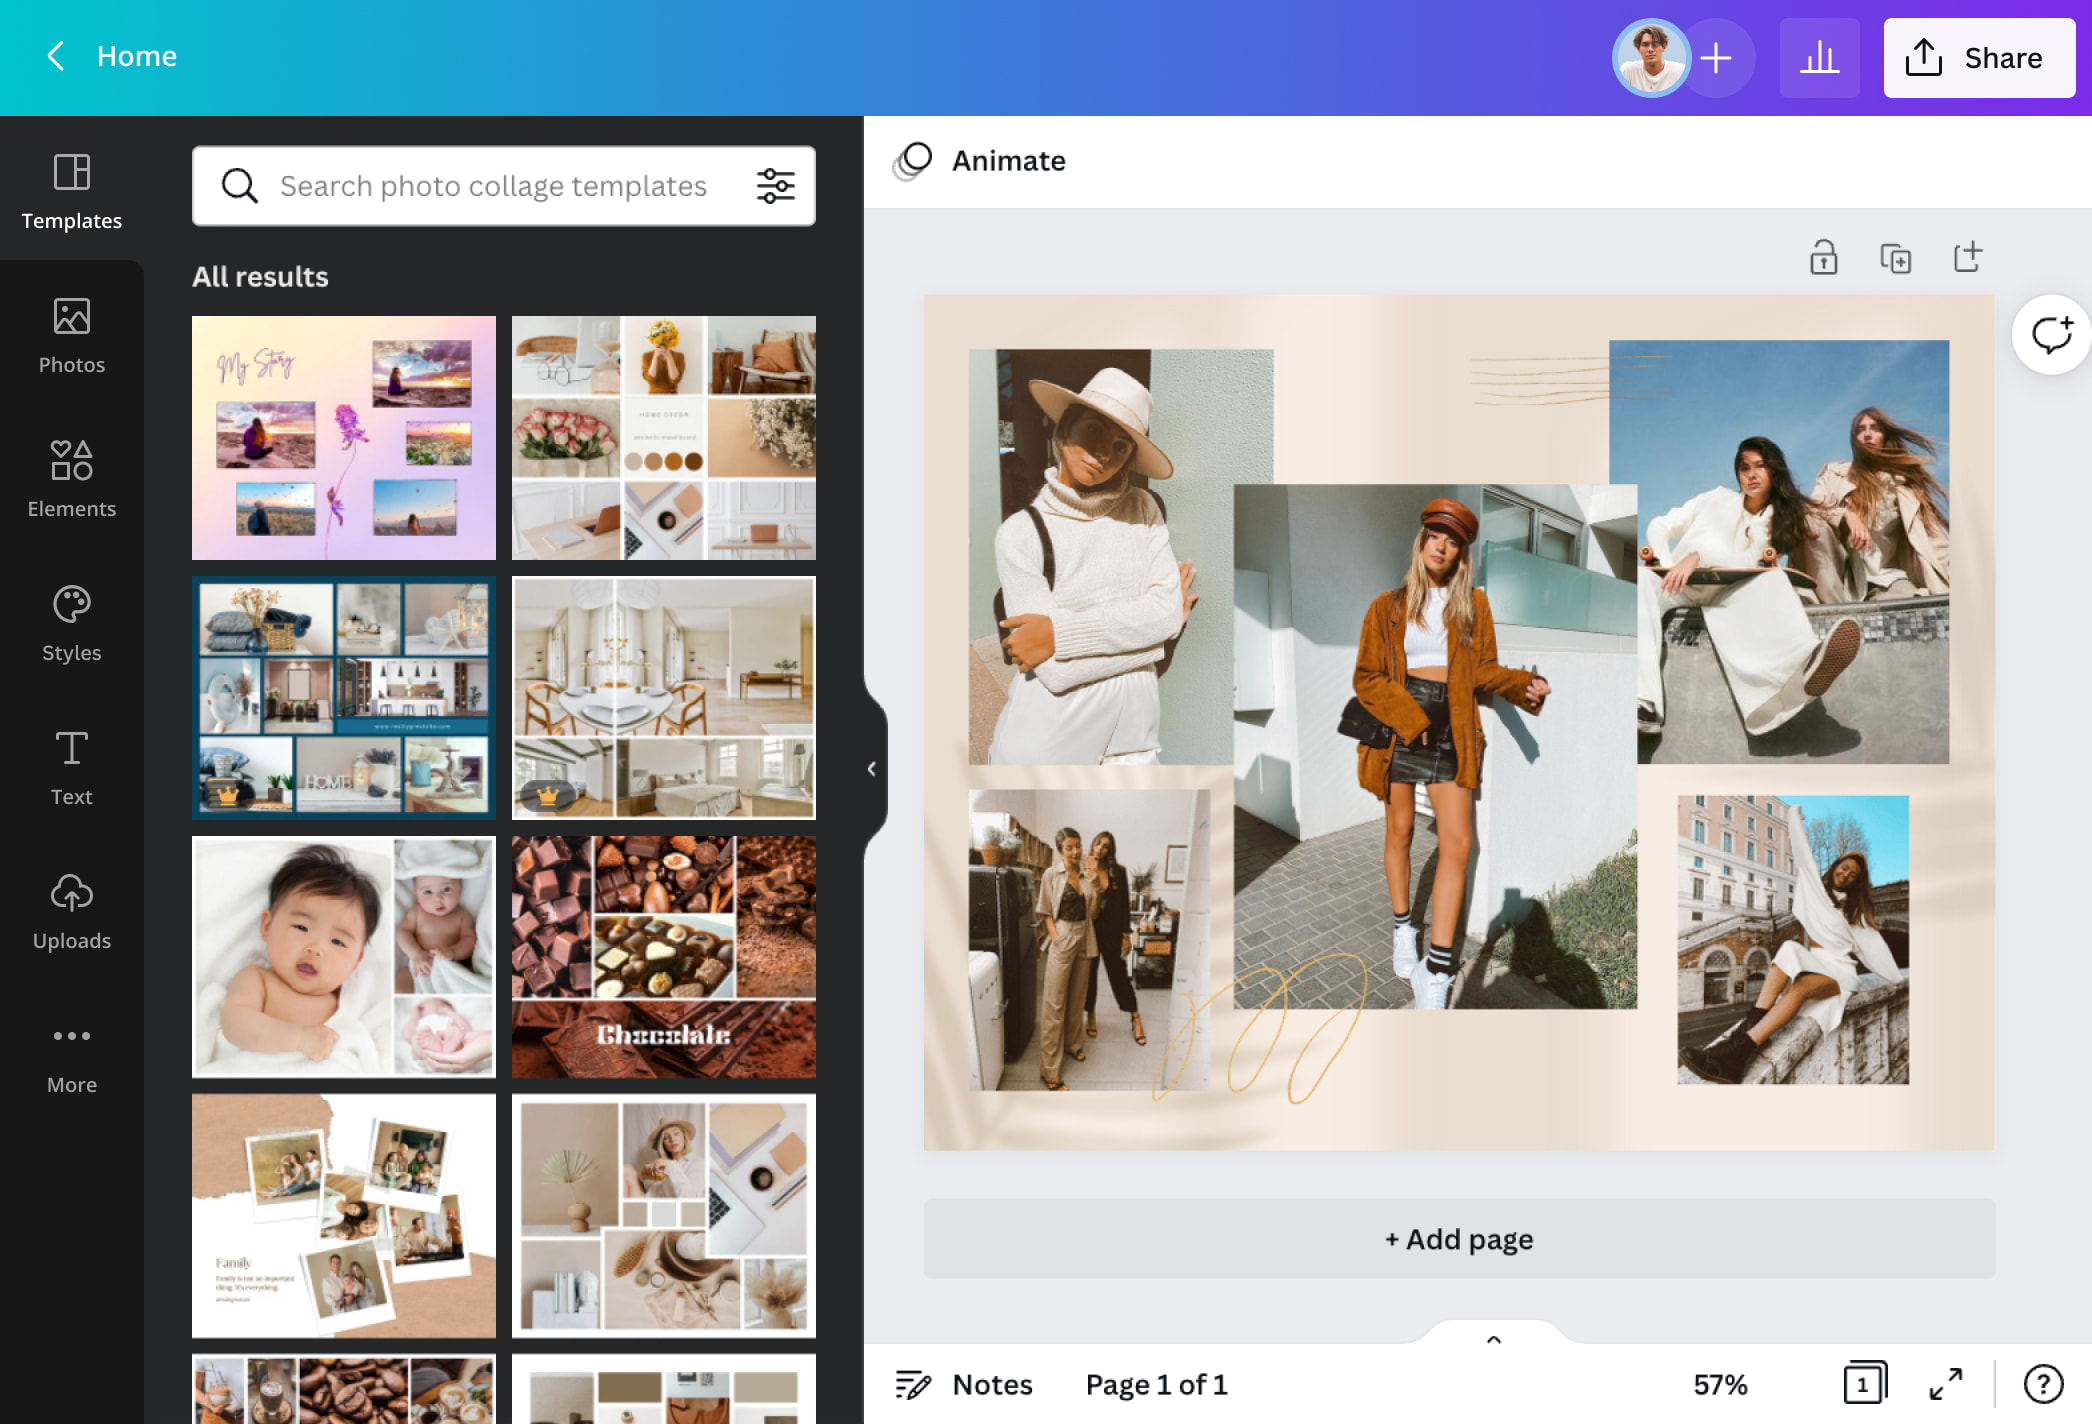The image size is (2092, 1424).
Task: Select the Elements sidebar icon
Action: pyautogui.click(x=71, y=479)
